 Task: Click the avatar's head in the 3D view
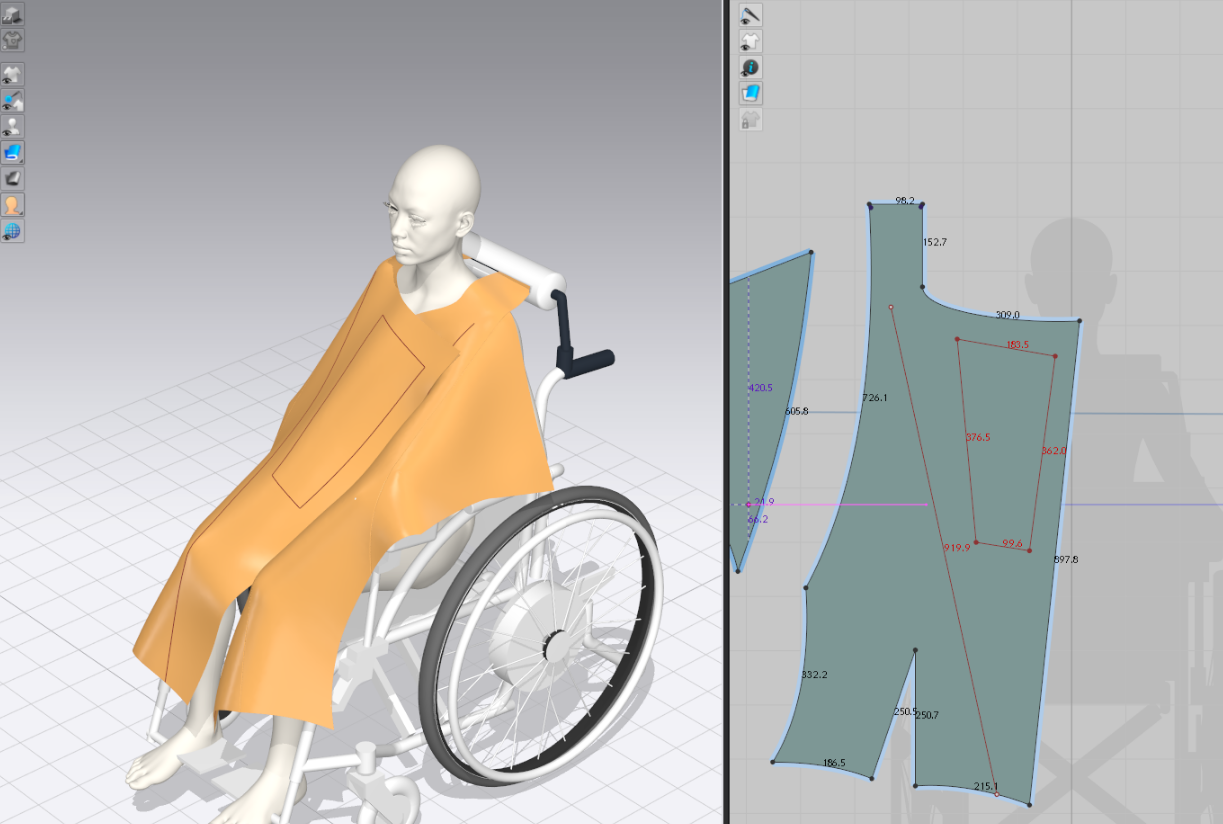(435, 205)
